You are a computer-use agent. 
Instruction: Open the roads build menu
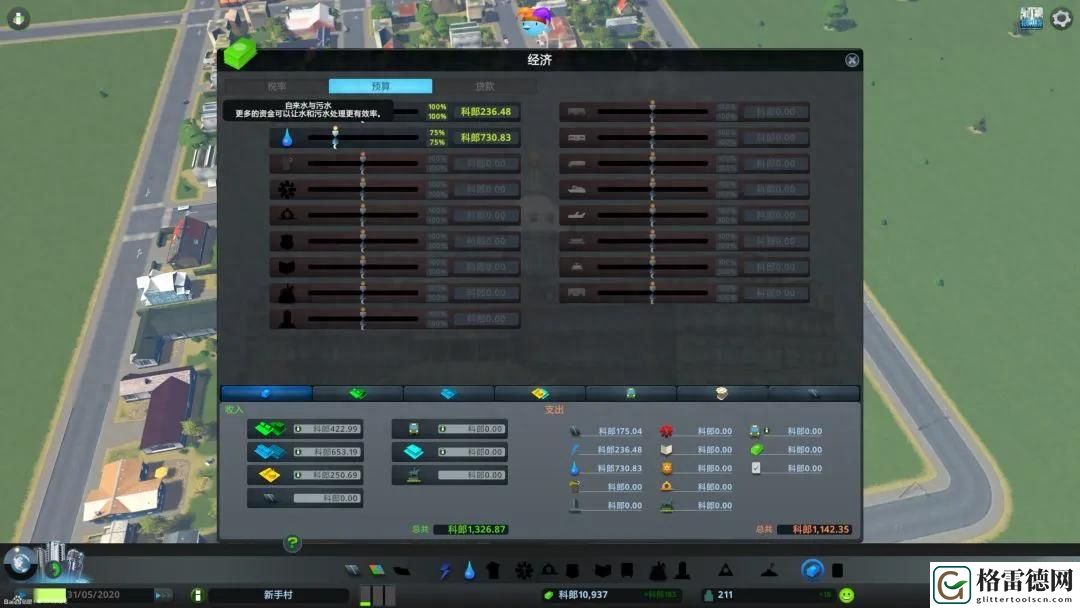click(352, 570)
